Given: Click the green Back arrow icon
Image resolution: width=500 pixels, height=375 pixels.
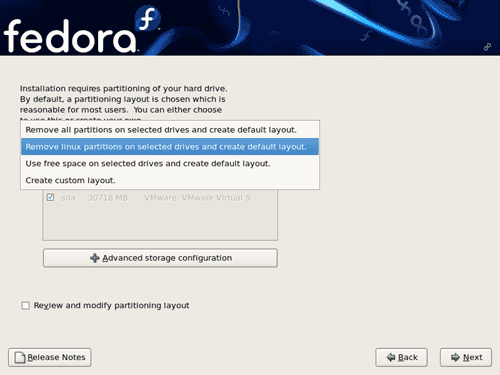Looking at the screenshot, I should 391,357.
